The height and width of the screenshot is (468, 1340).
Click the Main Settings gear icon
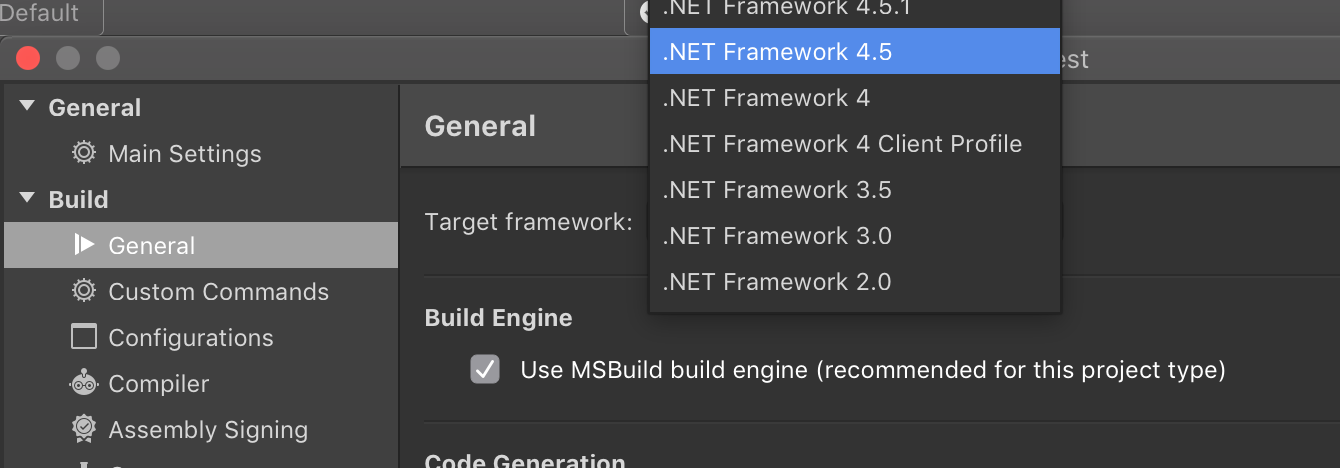[x=84, y=153]
